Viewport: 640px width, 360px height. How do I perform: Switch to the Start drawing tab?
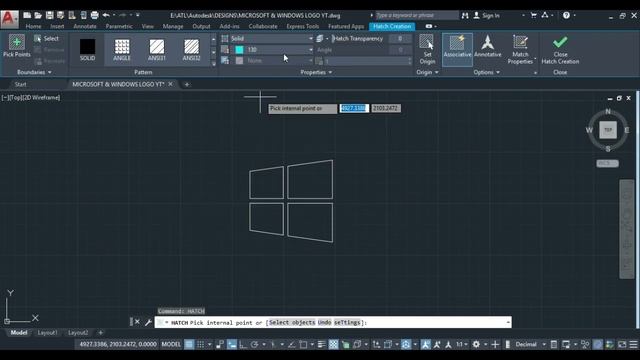[20, 84]
